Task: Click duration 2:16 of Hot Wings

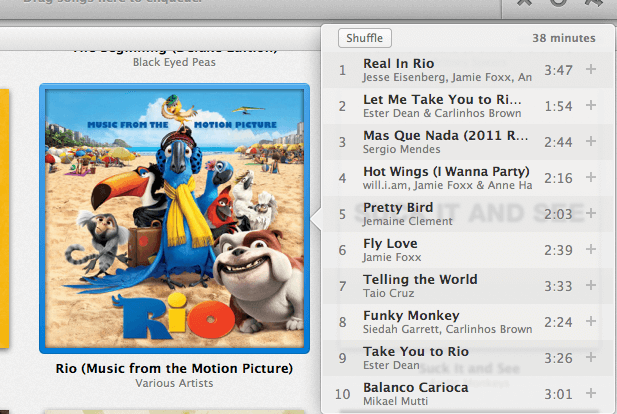Action: point(558,178)
